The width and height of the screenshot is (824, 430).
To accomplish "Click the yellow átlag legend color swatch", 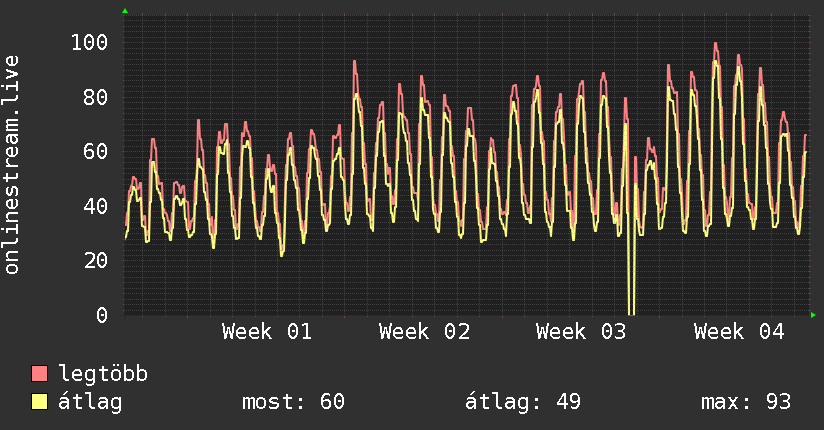I will coord(40,402).
